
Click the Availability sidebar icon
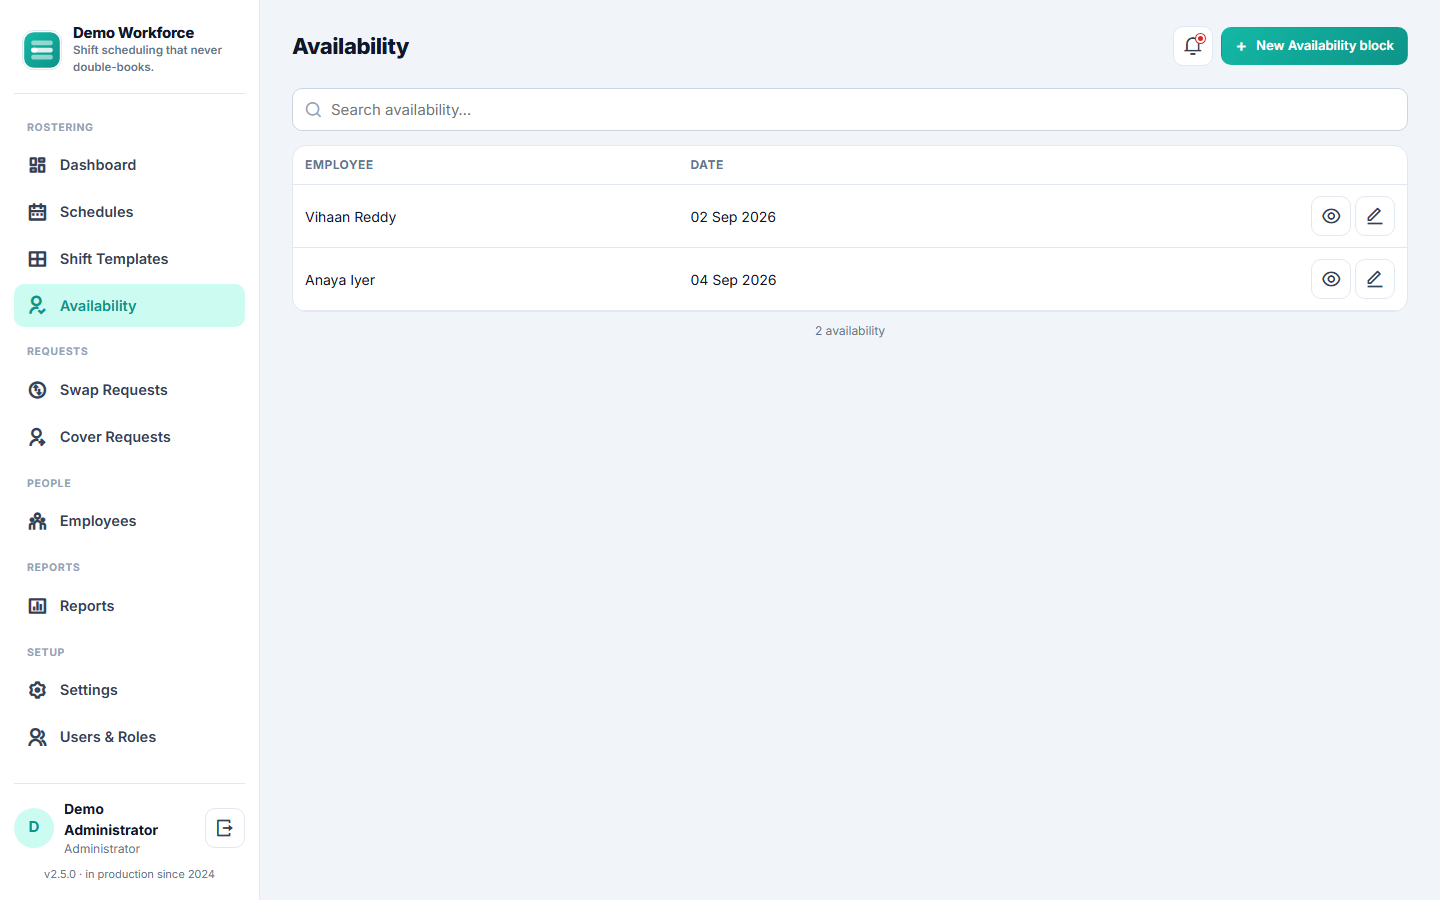point(38,306)
